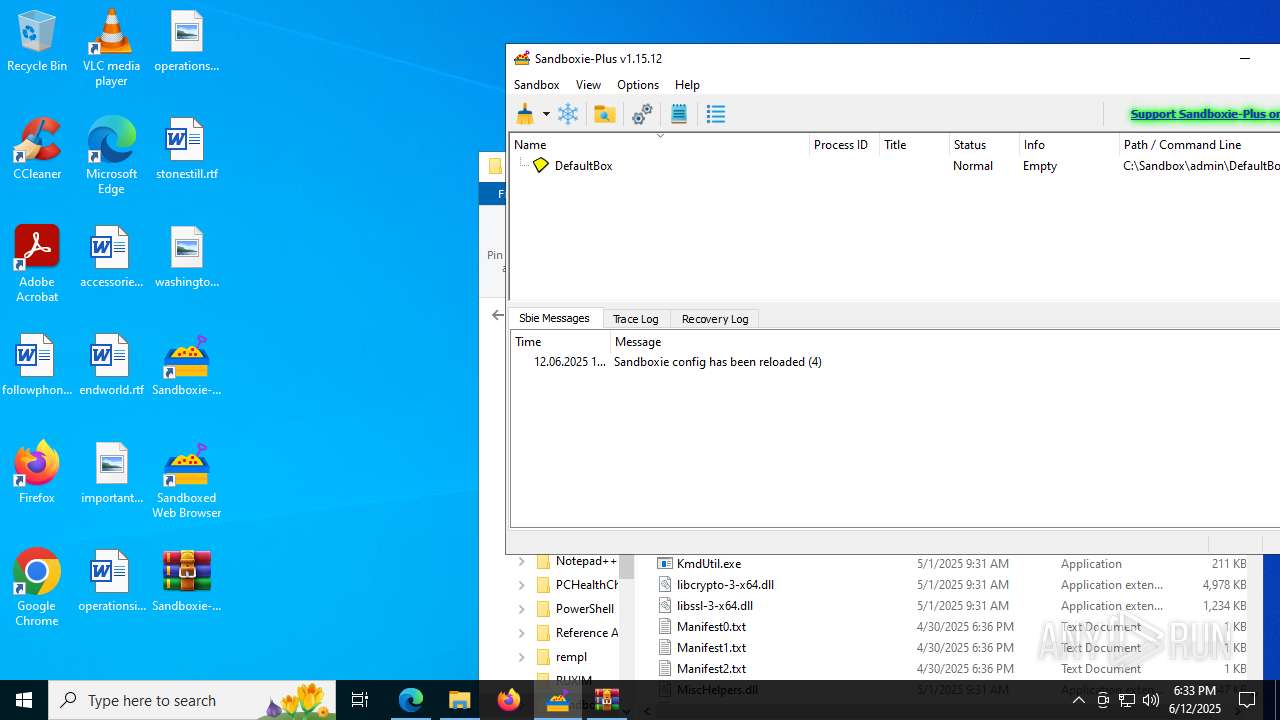Select the Firefox desktop shortcut
This screenshot has height=720, width=1280.
[37, 474]
